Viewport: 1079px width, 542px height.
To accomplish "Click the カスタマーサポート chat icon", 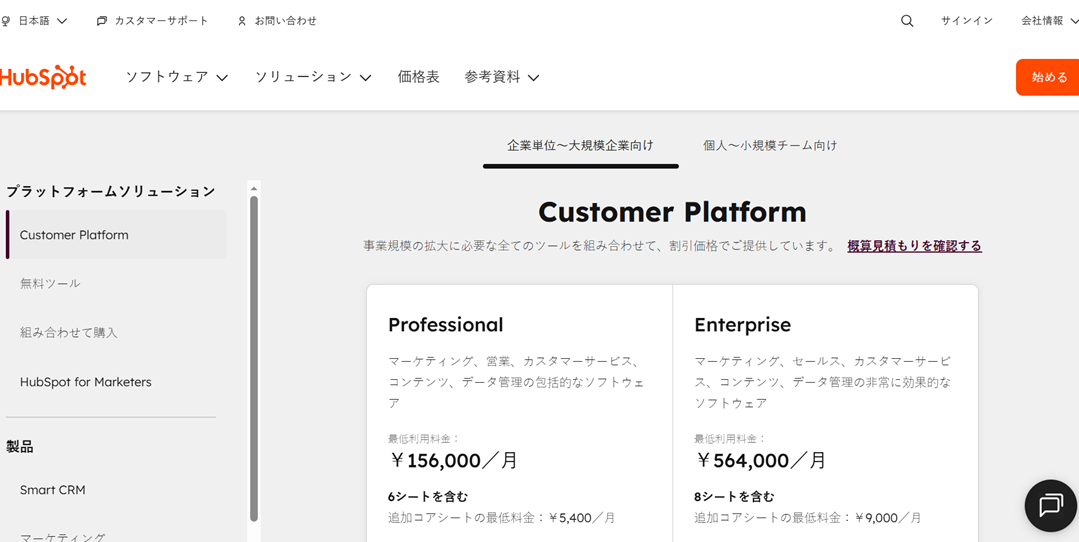I will tap(102, 21).
